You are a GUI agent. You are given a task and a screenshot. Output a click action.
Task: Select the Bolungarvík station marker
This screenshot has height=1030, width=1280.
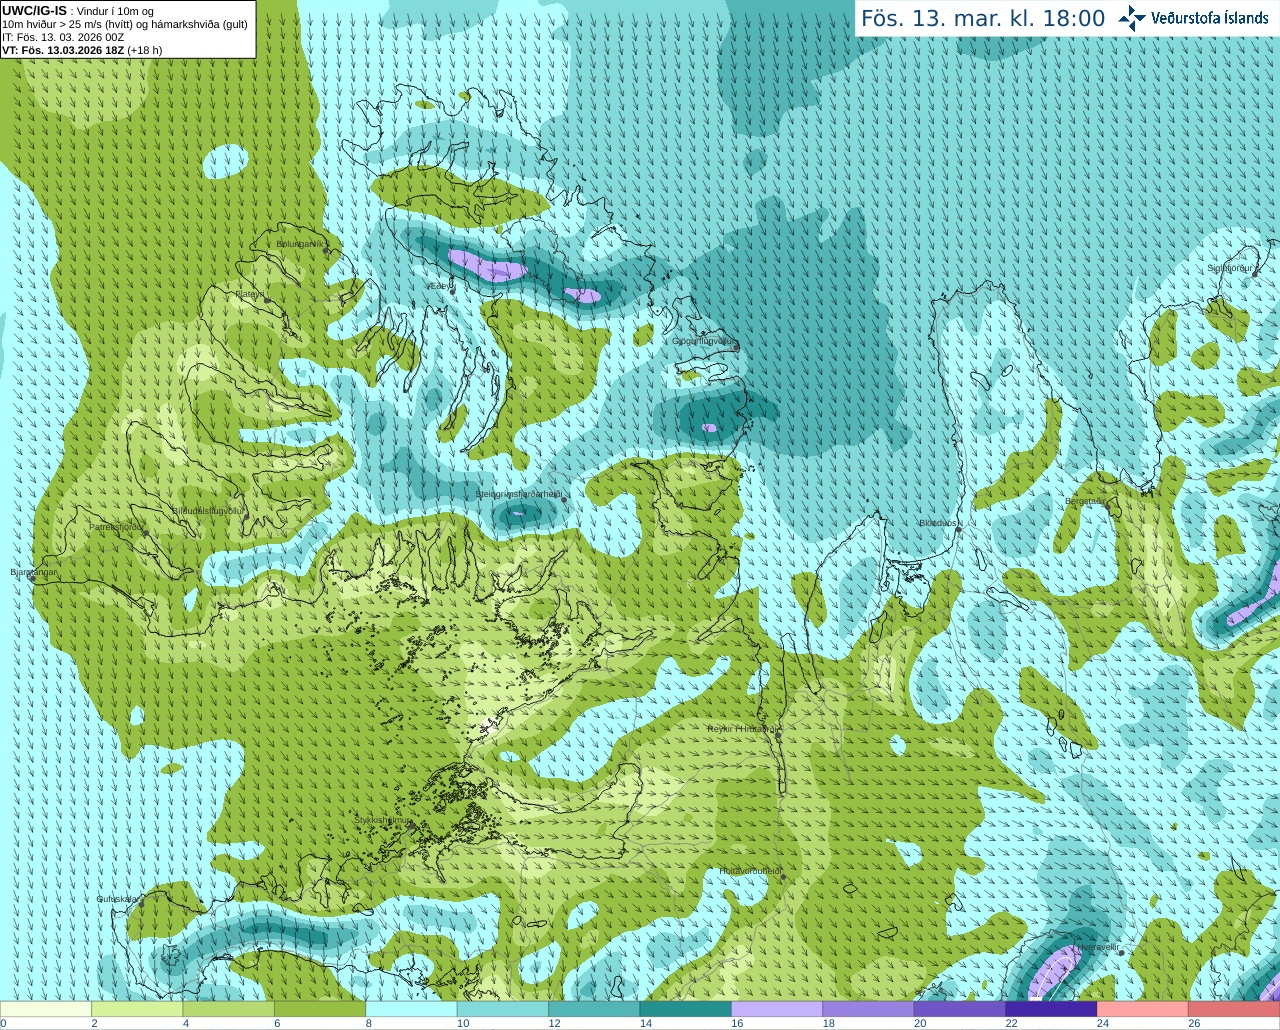click(x=327, y=250)
